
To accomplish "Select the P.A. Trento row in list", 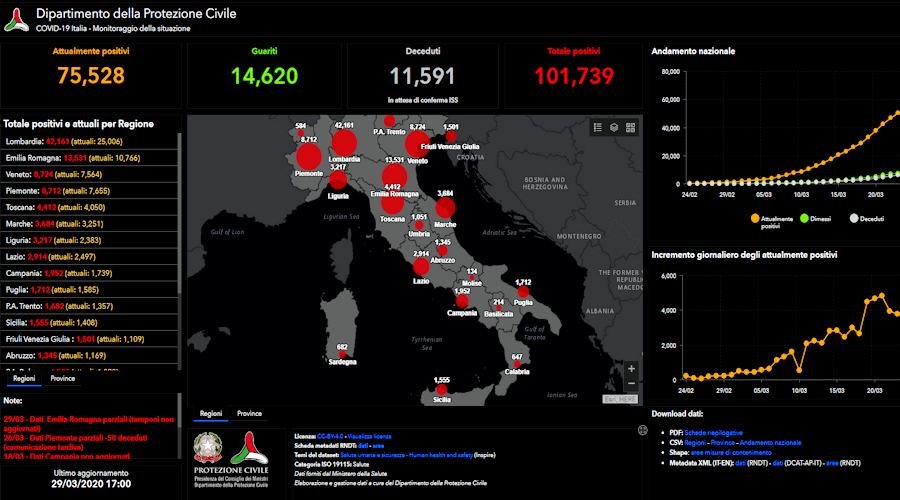I will [x=89, y=306].
